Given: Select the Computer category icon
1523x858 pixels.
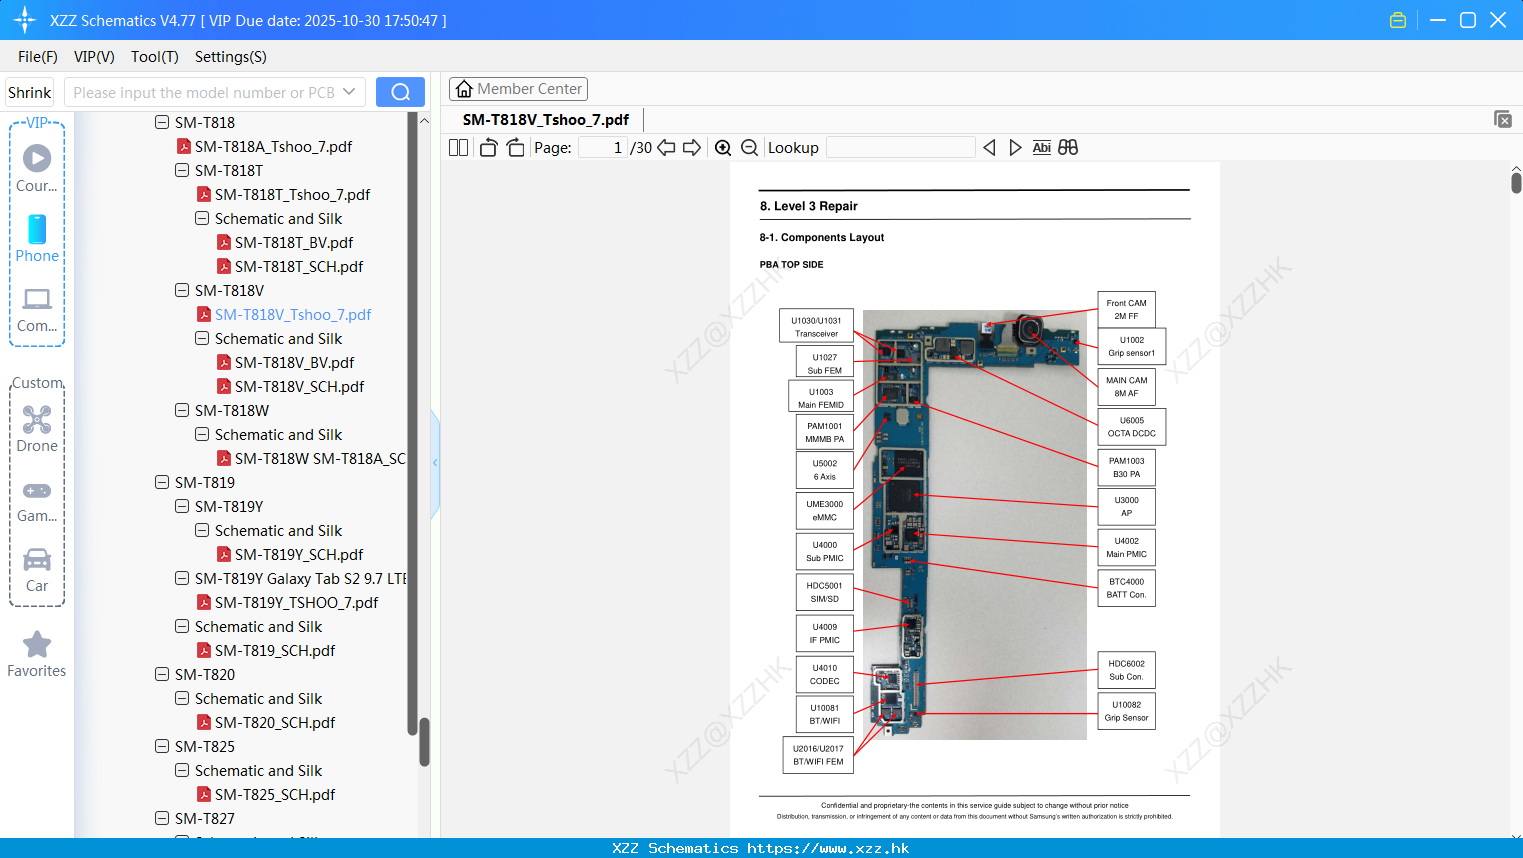Looking at the screenshot, I should tap(37, 309).
